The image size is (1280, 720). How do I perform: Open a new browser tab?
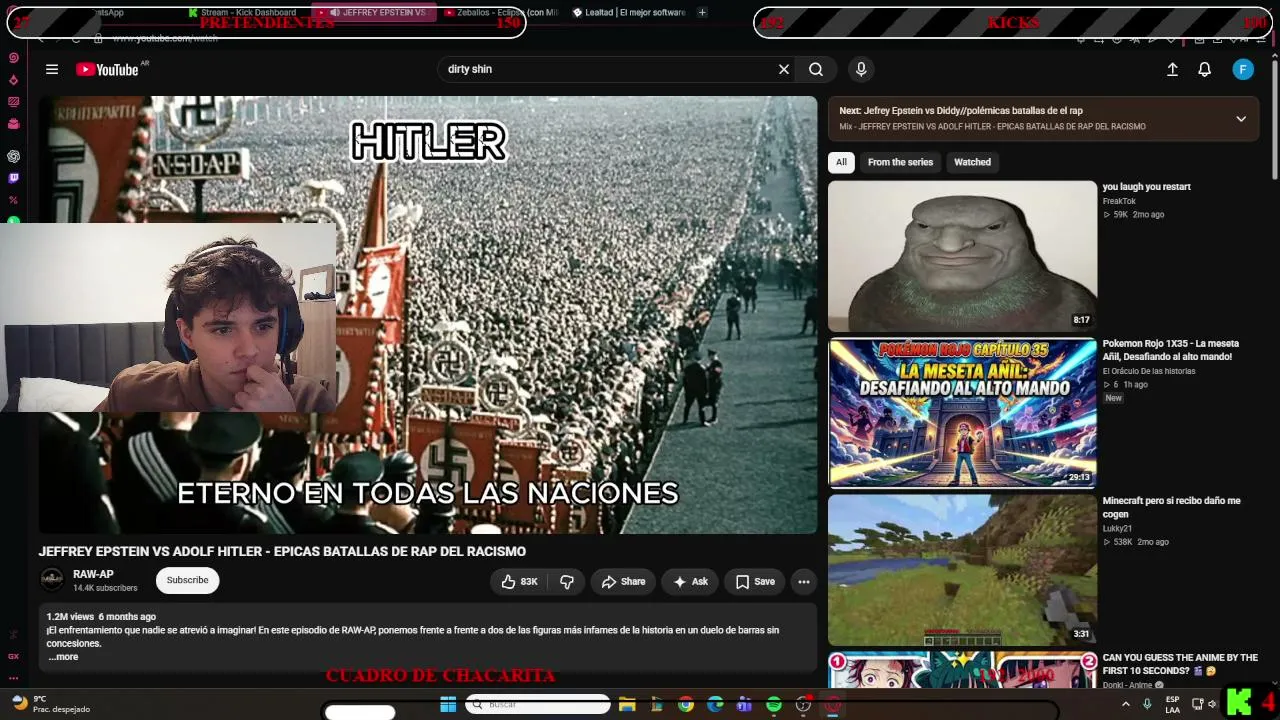point(702,12)
